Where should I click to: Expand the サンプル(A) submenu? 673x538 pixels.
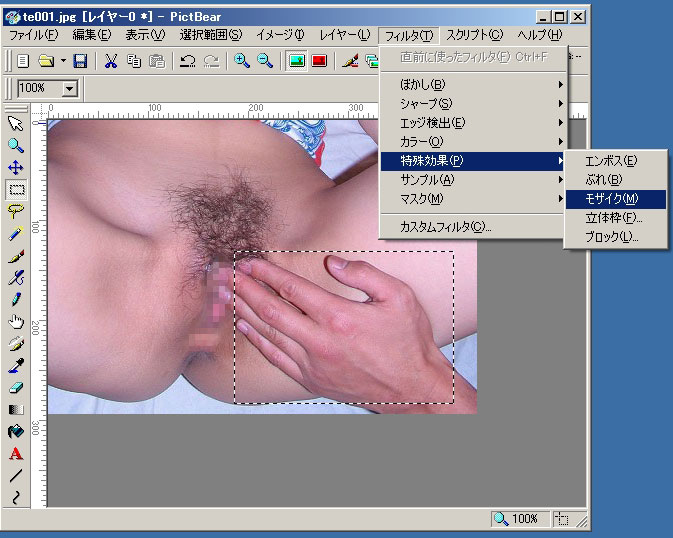[473, 179]
